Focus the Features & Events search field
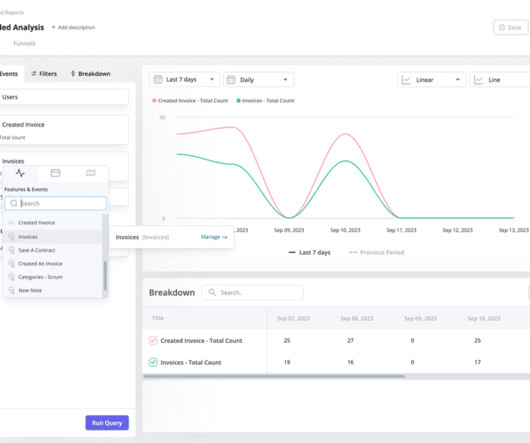The width and height of the screenshot is (530, 443). tap(55, 203)
